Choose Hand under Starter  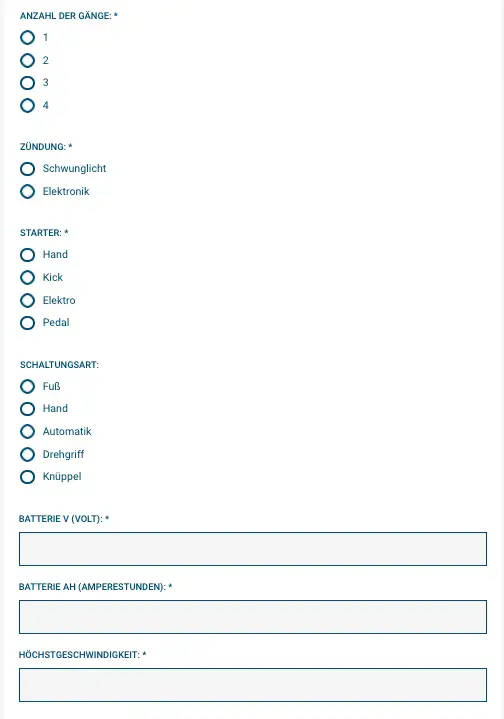click(28, 254)
